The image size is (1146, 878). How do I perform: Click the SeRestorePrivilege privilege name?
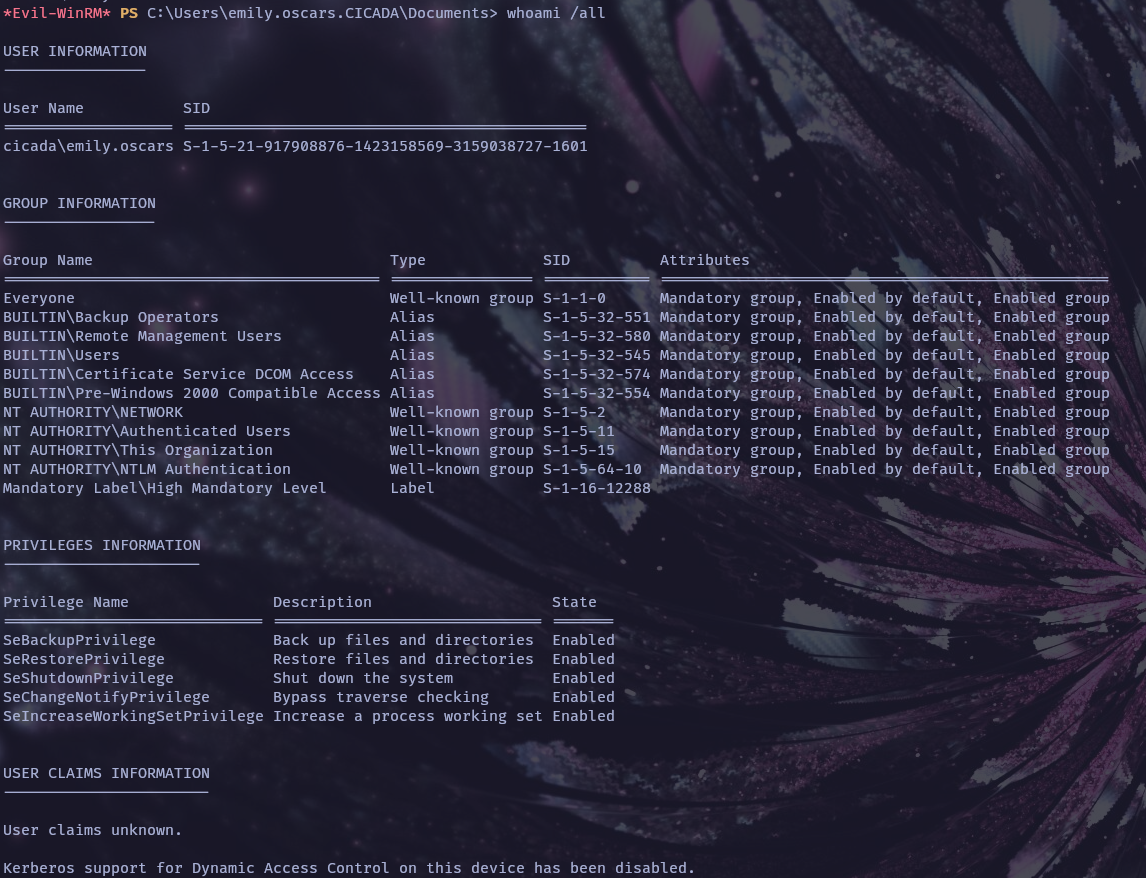pos(84,659)
